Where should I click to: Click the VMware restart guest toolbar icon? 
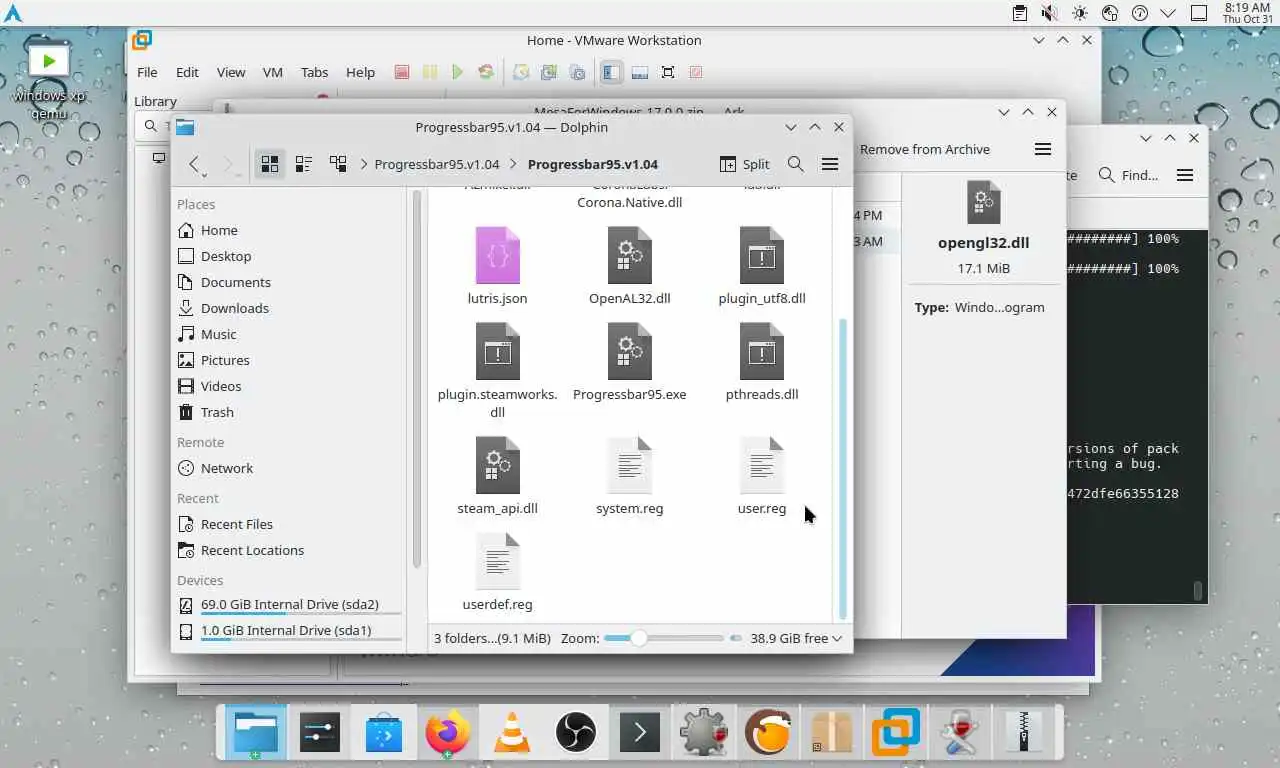(x=485, y=72)
